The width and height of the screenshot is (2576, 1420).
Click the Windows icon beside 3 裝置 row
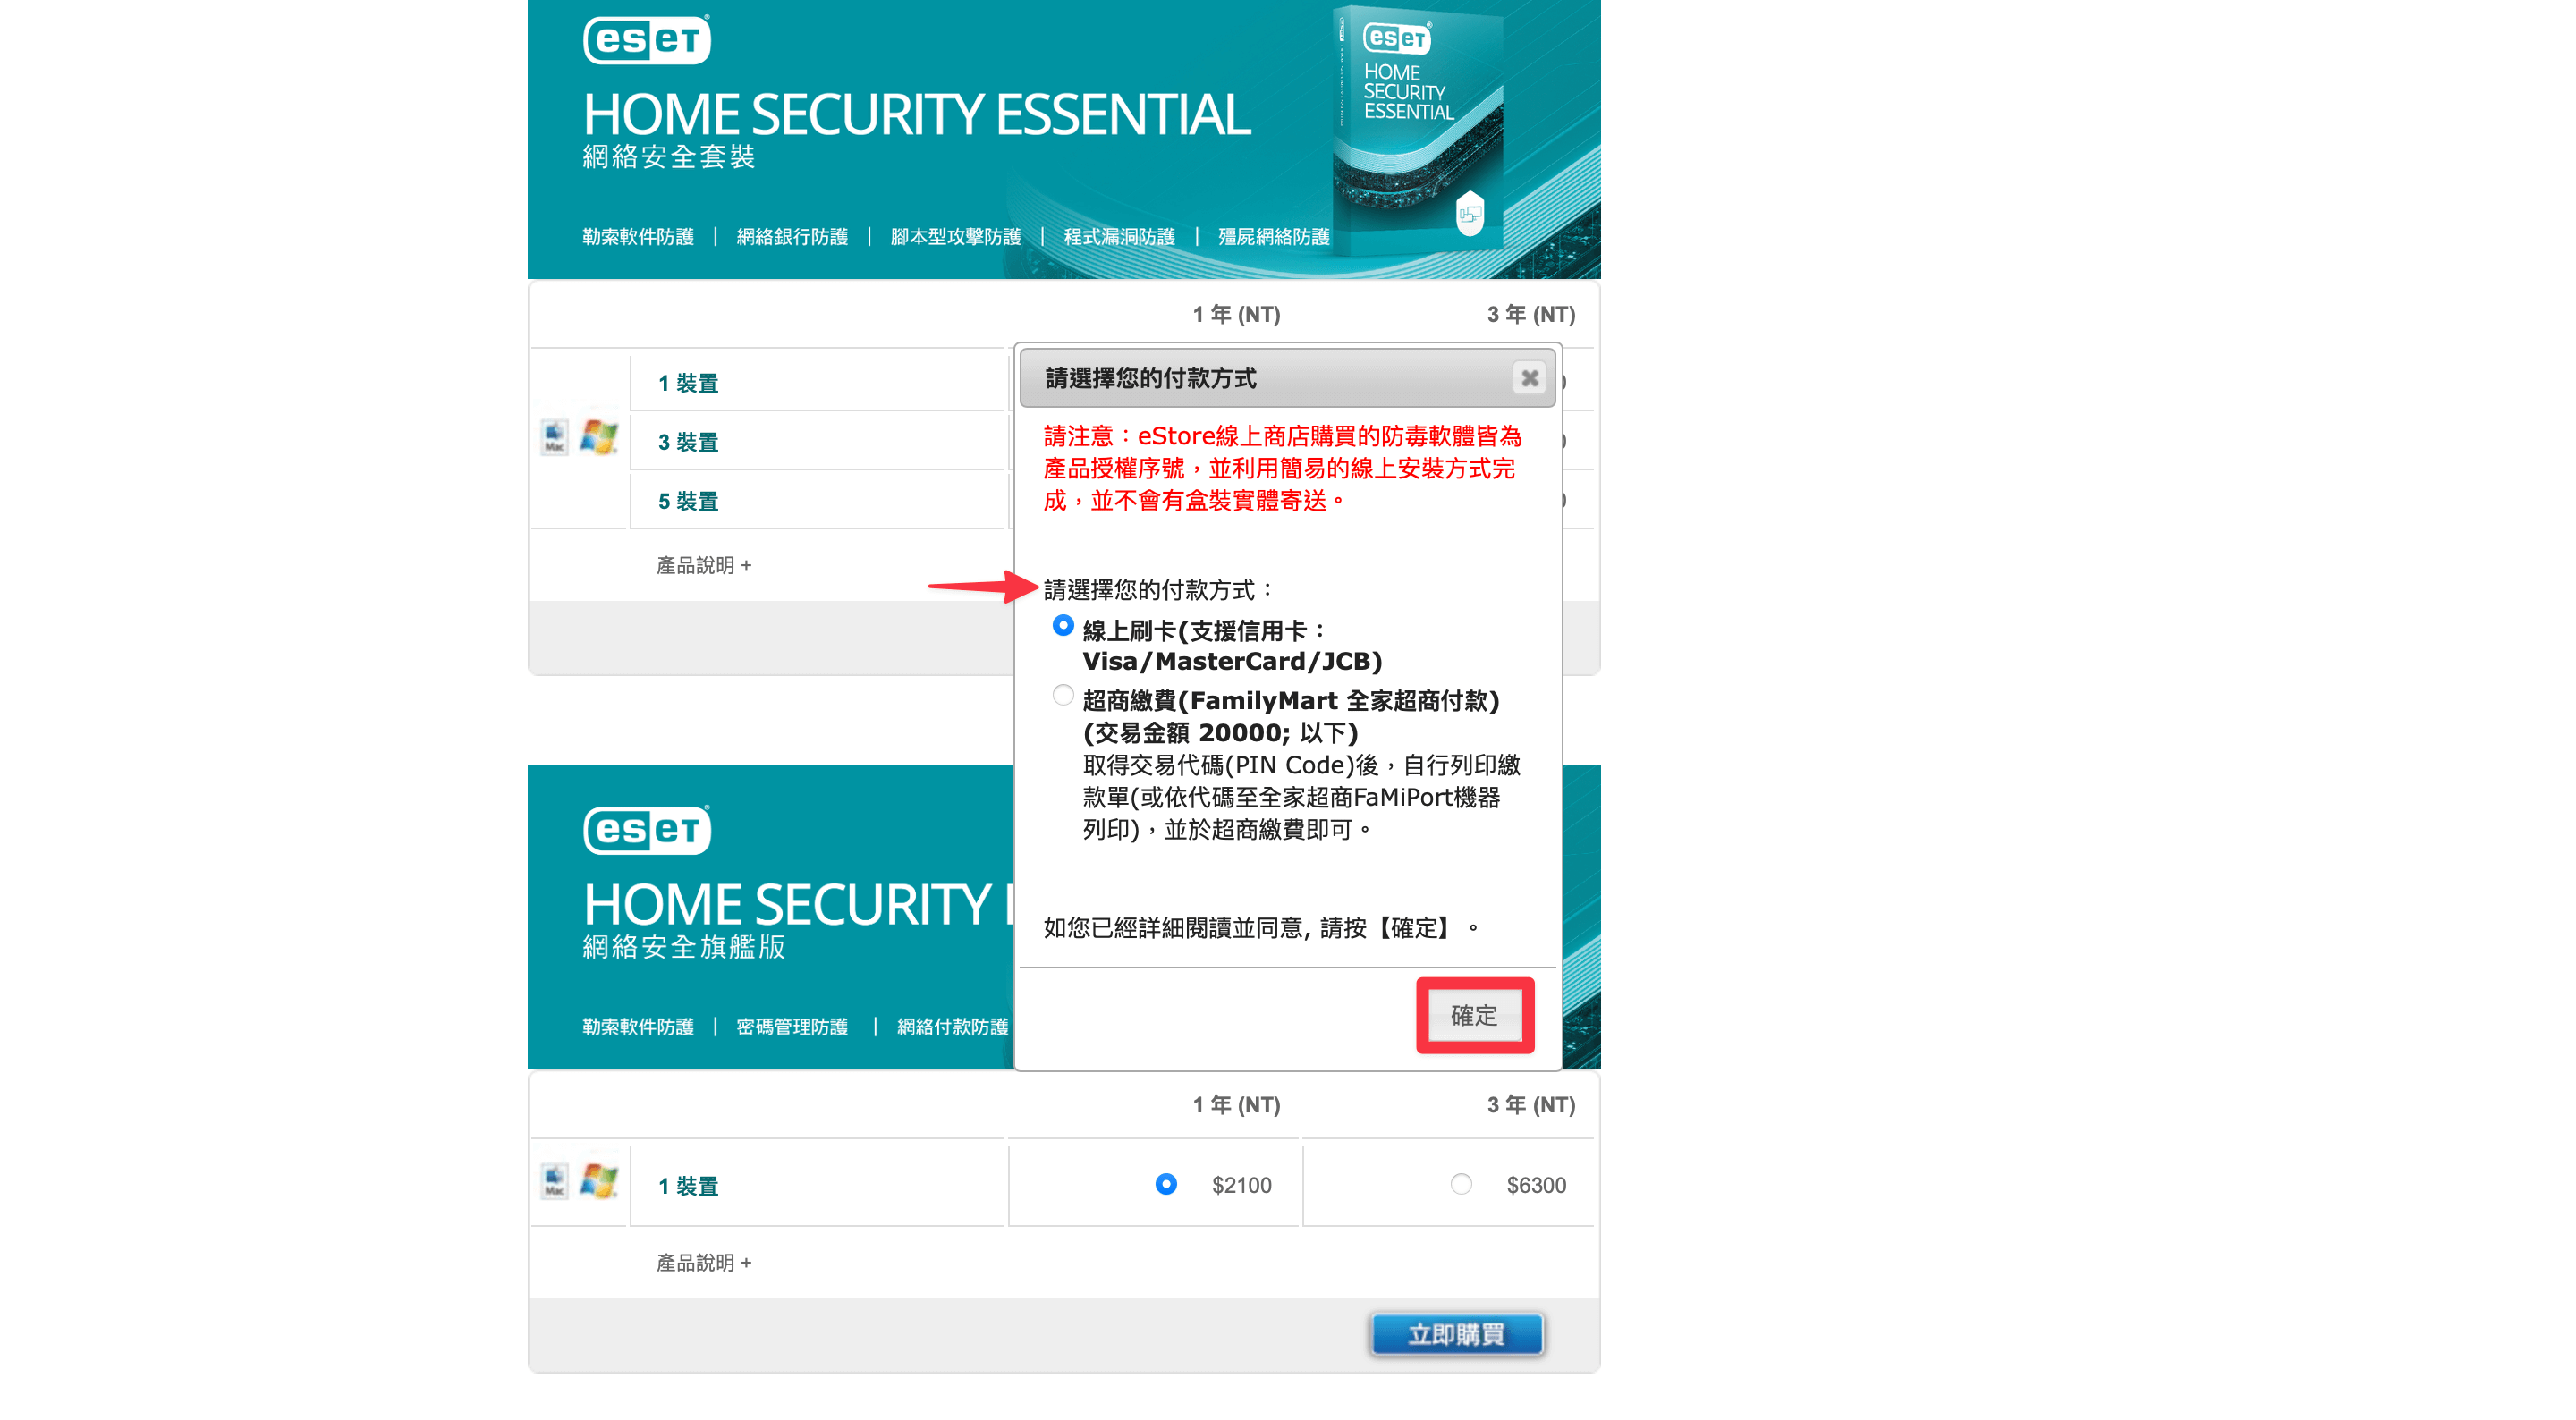click(599, 437)
